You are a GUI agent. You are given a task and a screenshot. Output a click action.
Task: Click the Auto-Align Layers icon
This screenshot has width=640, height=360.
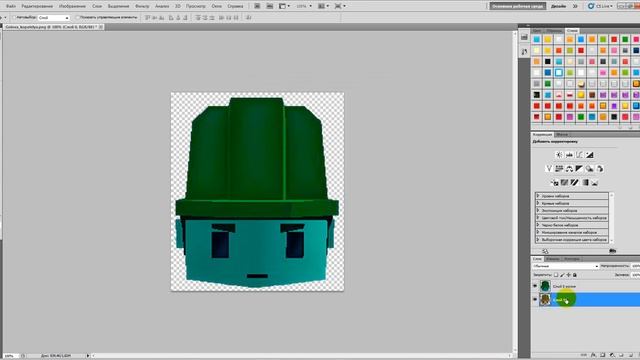(x=249, y=18)
